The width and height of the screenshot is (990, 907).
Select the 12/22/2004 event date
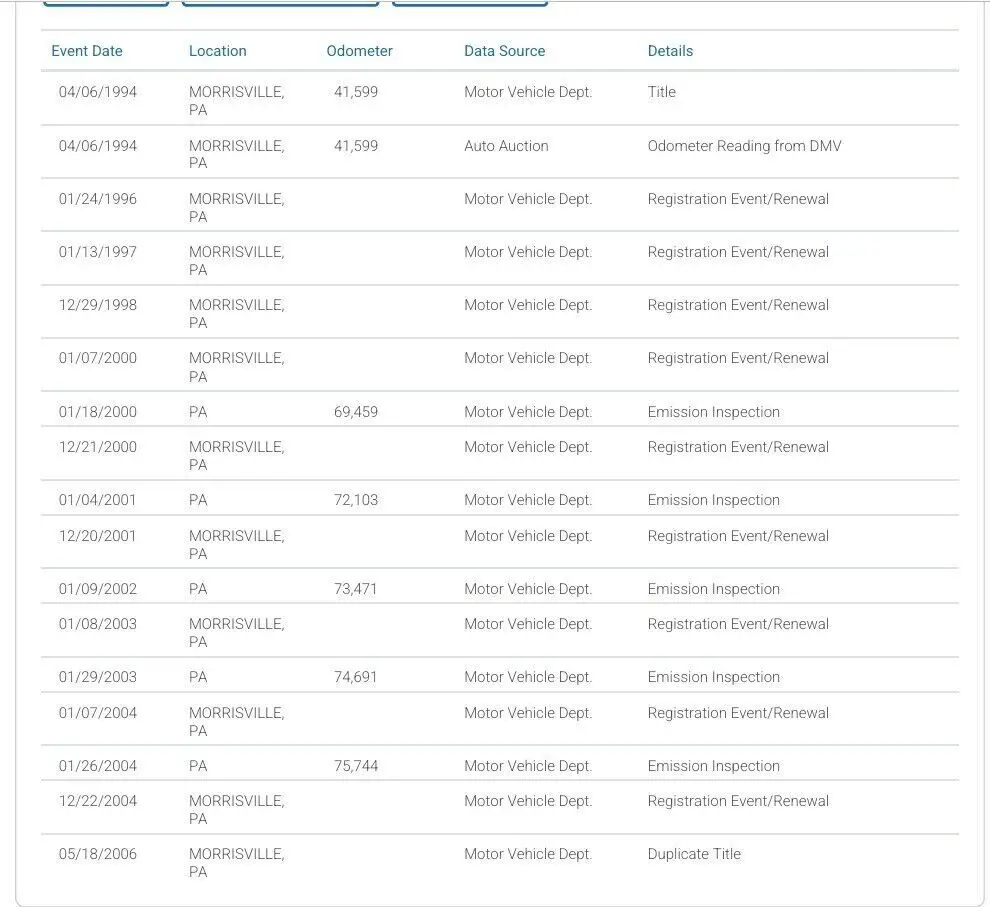coord(98,801)
